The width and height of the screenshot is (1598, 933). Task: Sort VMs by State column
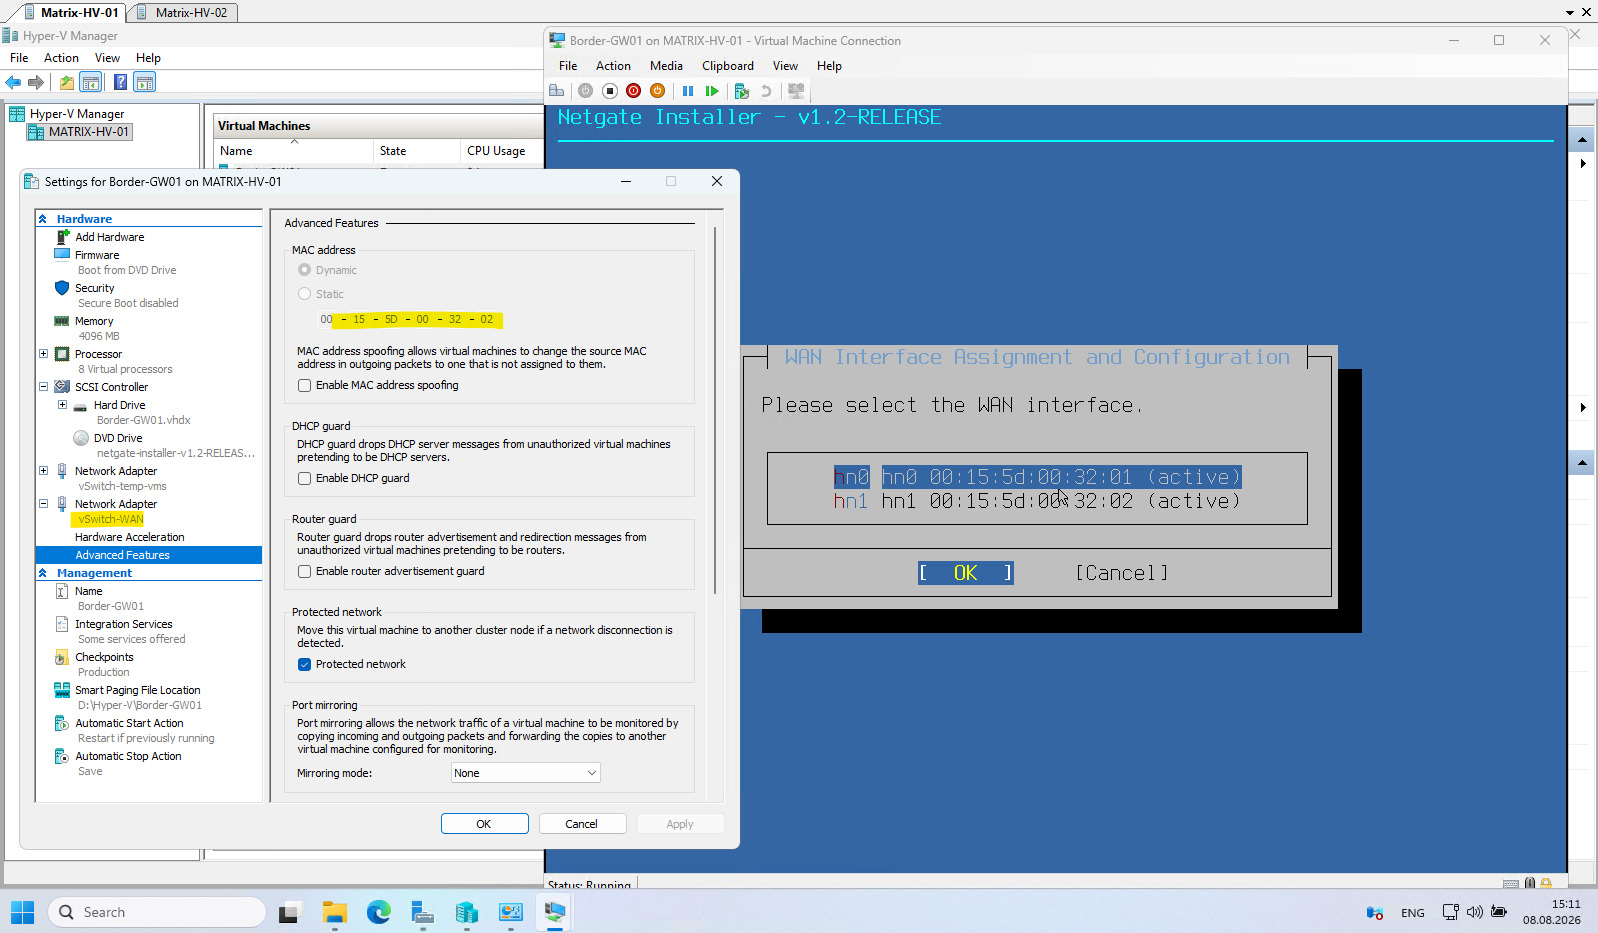[416, 151]
